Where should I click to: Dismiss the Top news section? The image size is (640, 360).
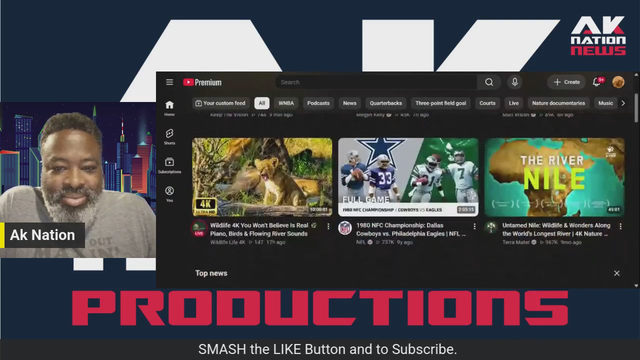tap(617, 273)
